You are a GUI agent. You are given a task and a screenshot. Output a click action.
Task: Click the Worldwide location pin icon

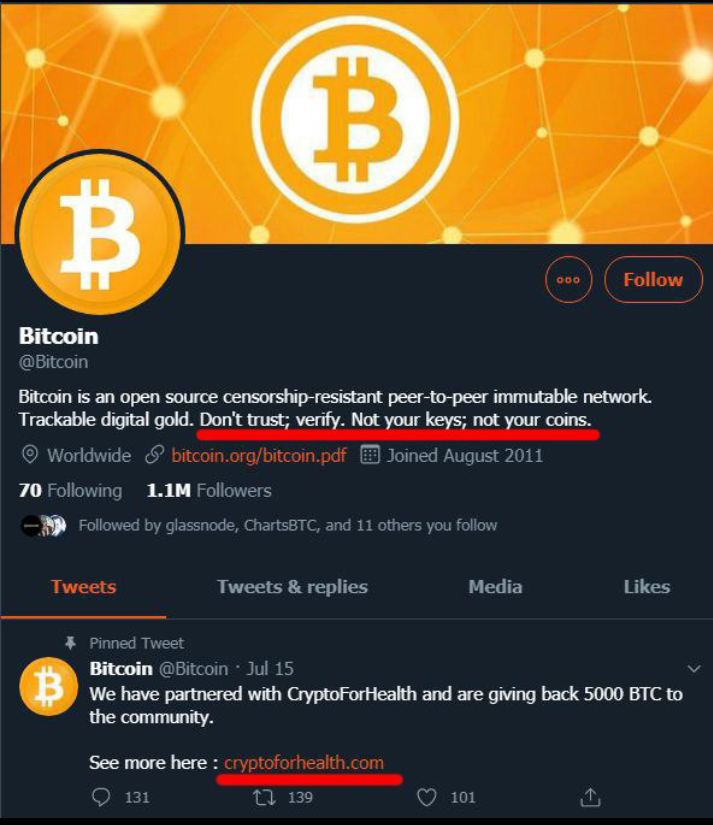[29, 455]
